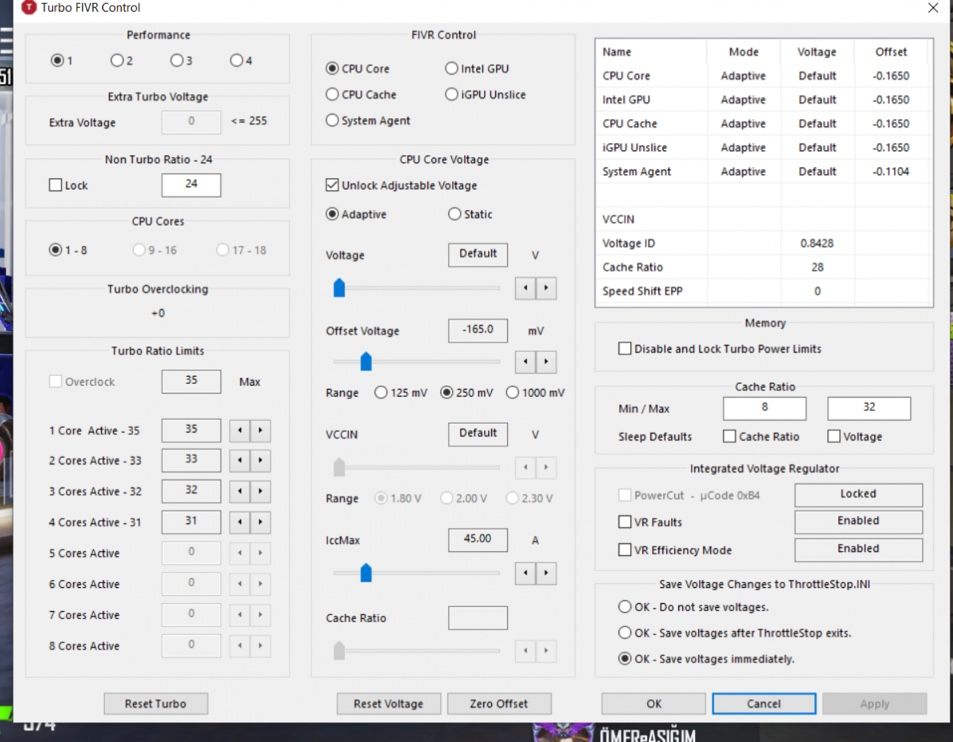Select CPU Core in FIVR Control
The image size is (953, 742).
(332, 68)
